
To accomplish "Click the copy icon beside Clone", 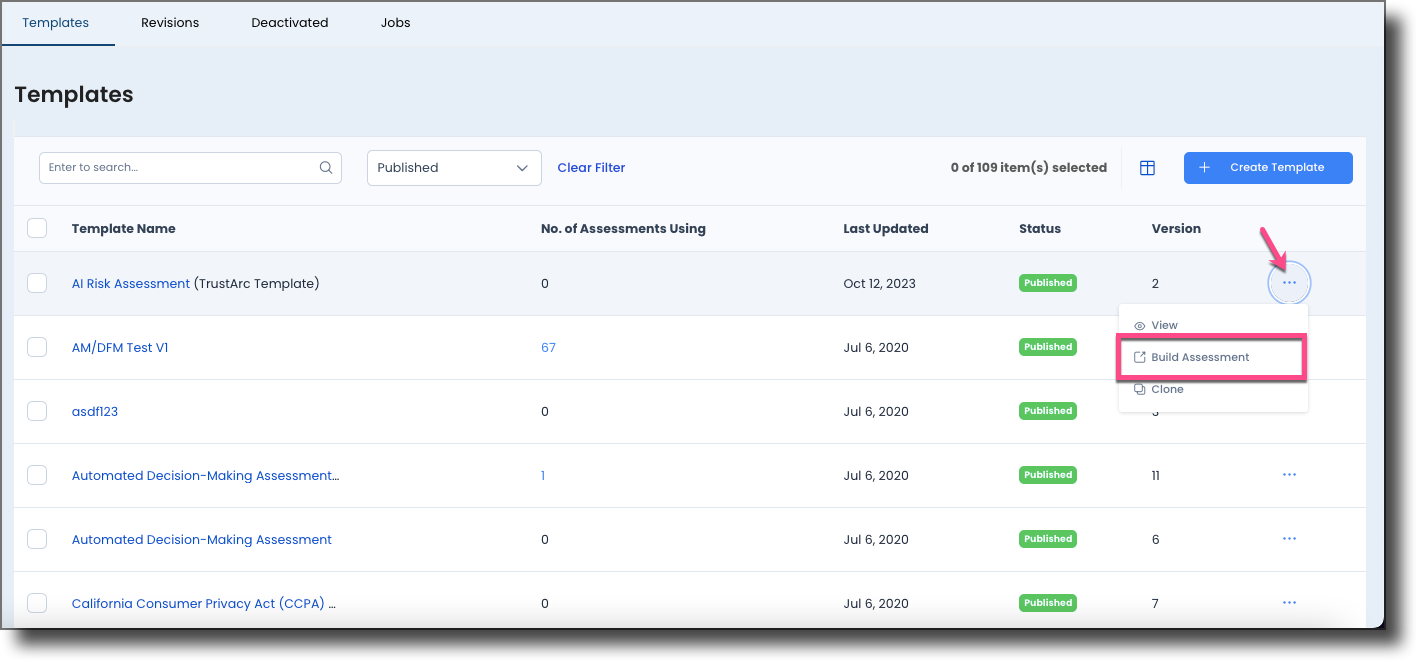I will pos(1139,389).
